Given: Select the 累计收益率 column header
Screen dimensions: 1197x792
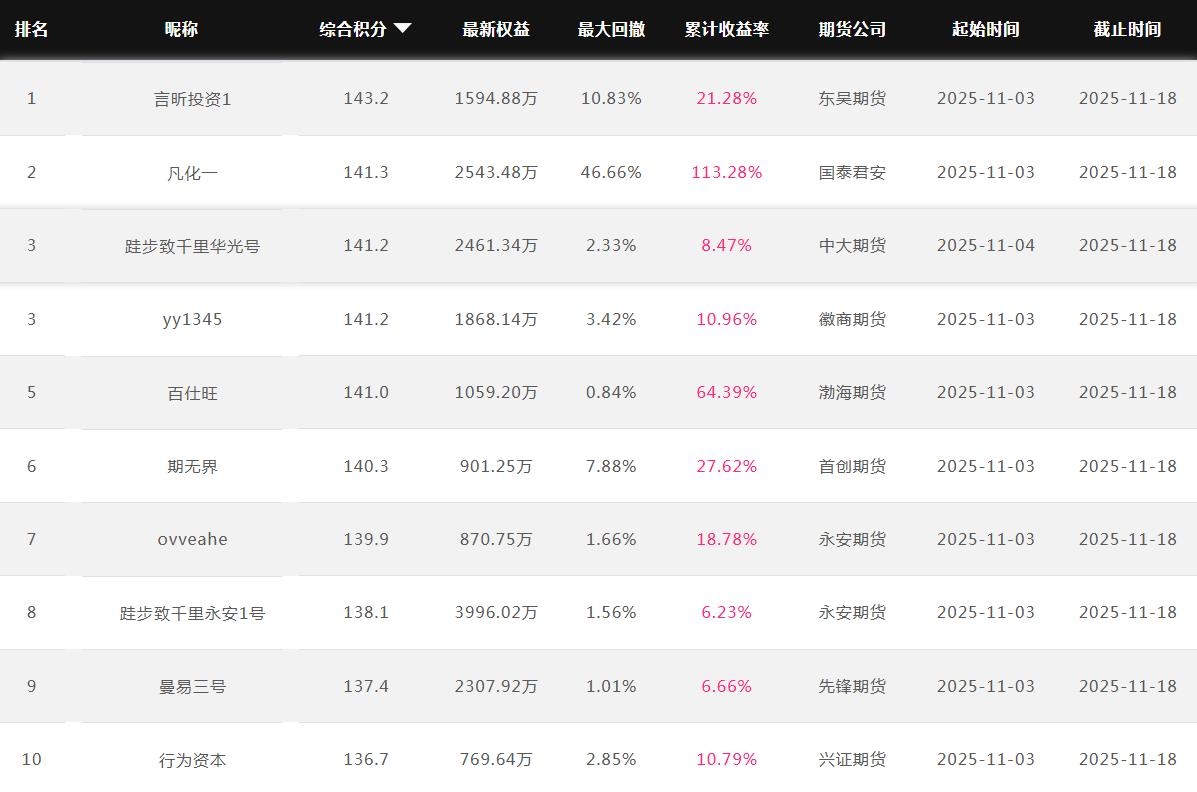Looking at the screenshot, I should [727, 29].
